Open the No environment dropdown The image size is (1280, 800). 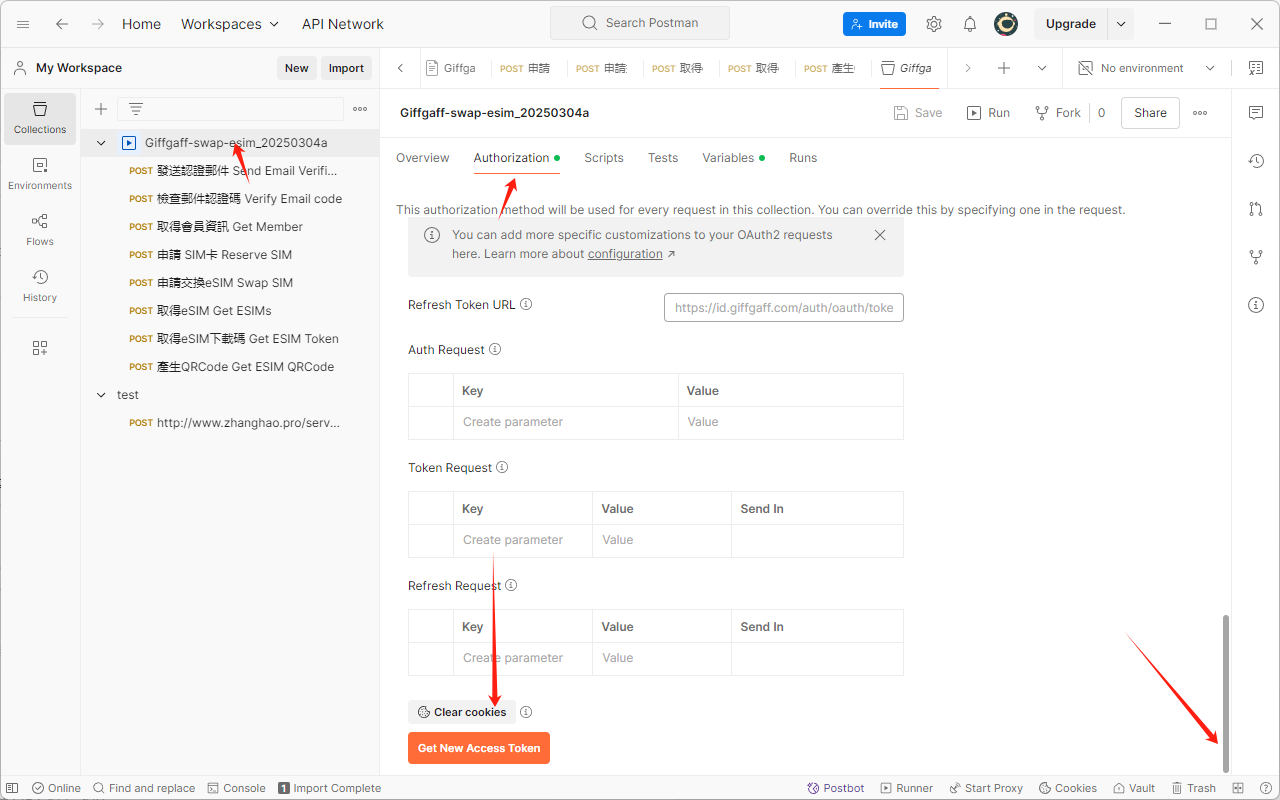[x=1146, y=68]
